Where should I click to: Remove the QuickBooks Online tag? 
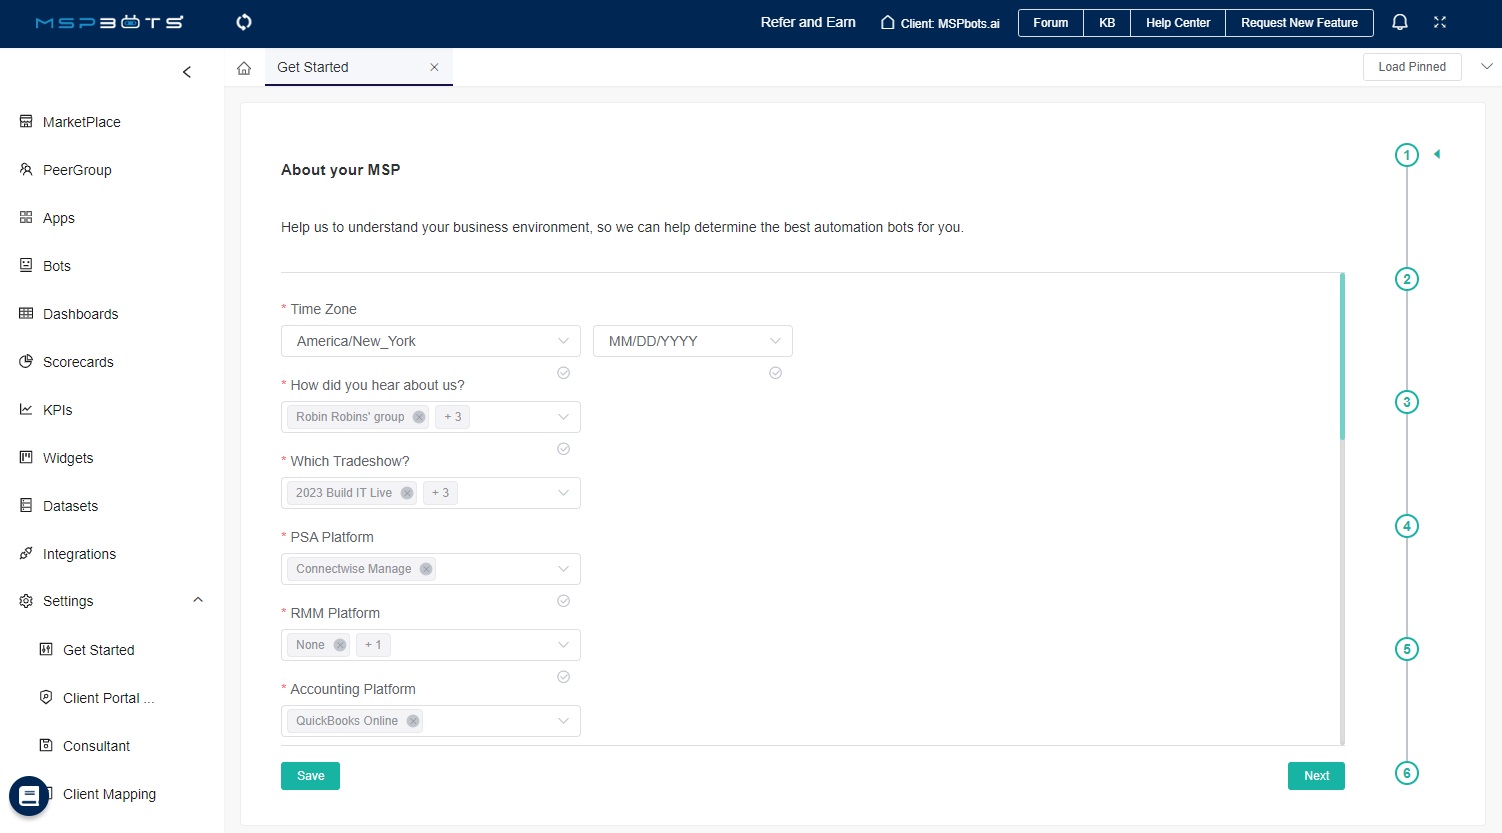coord(413,721)
